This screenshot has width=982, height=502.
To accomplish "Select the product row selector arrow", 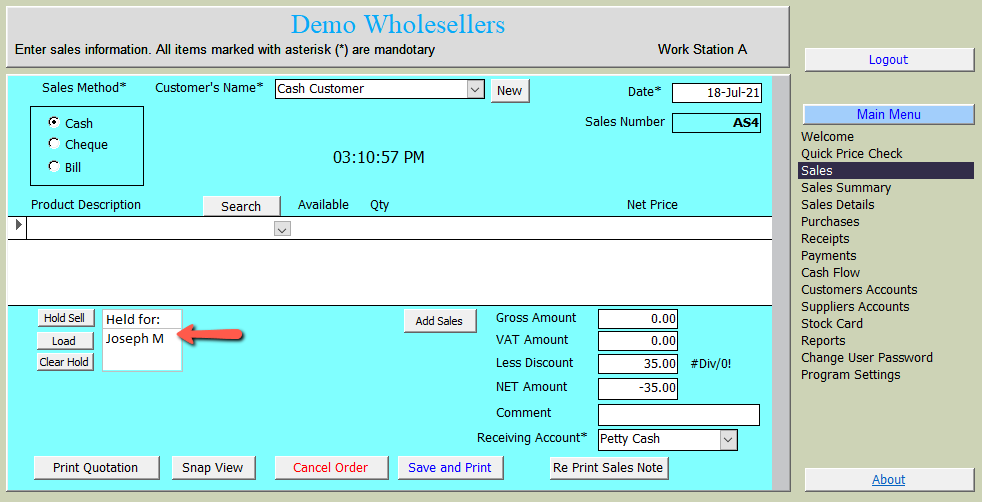I will click(x=18, y=226).
